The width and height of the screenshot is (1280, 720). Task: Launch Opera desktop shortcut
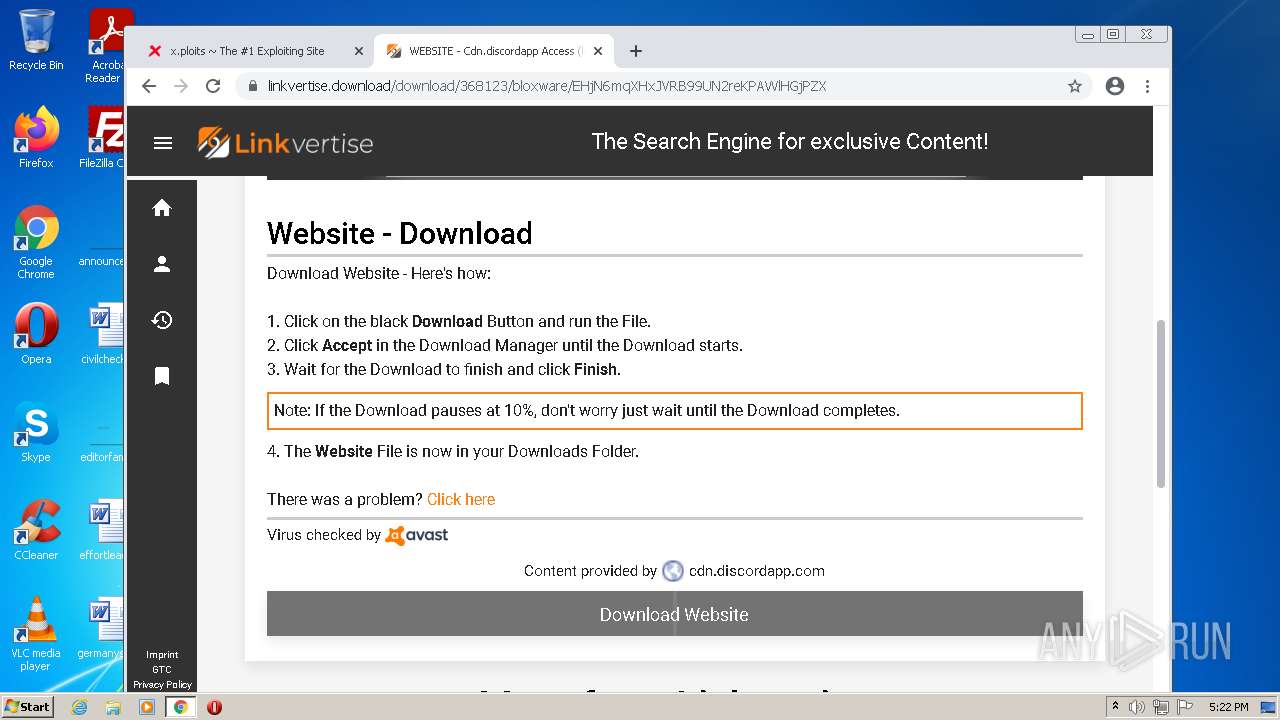pos(36,334)
